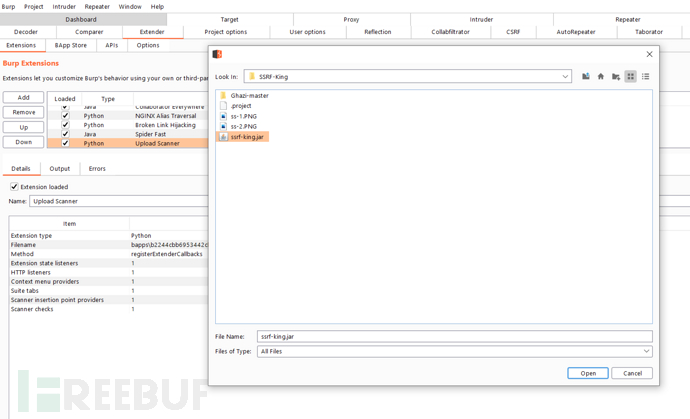Uncheck loaded box for NGINX Alias Traversal

point(65,116)
